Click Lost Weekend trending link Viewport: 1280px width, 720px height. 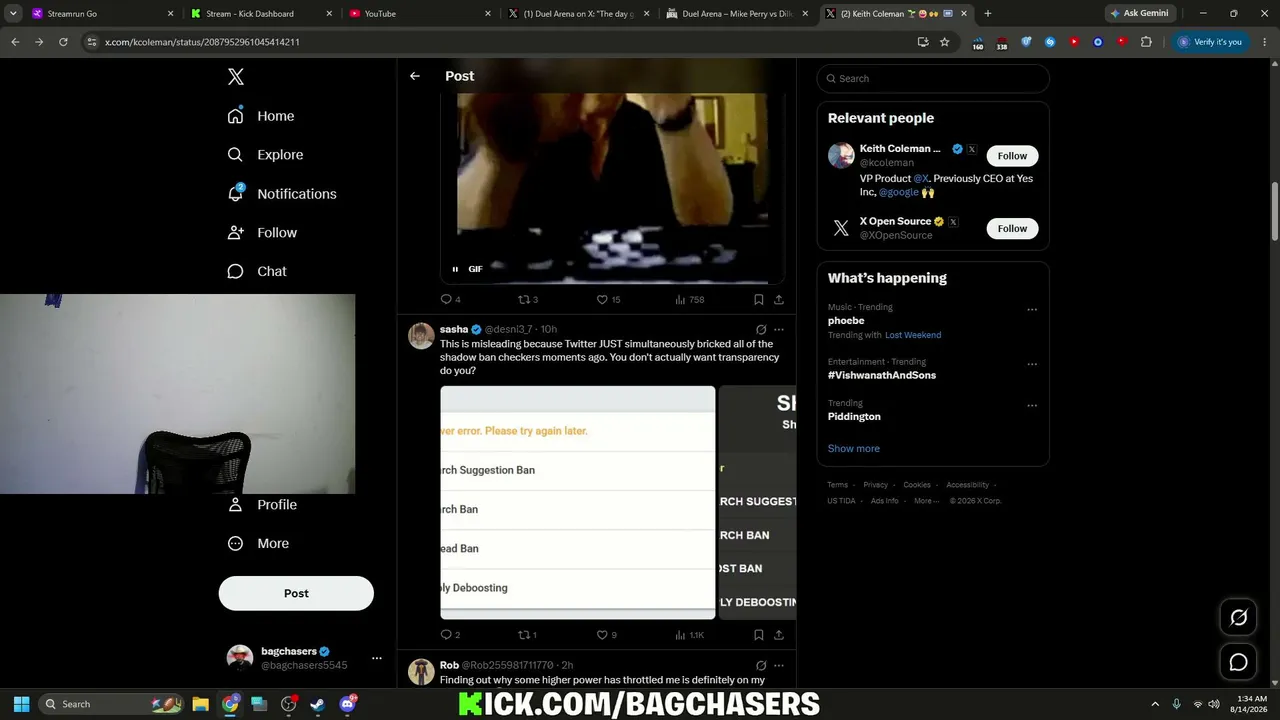[913, 335]
